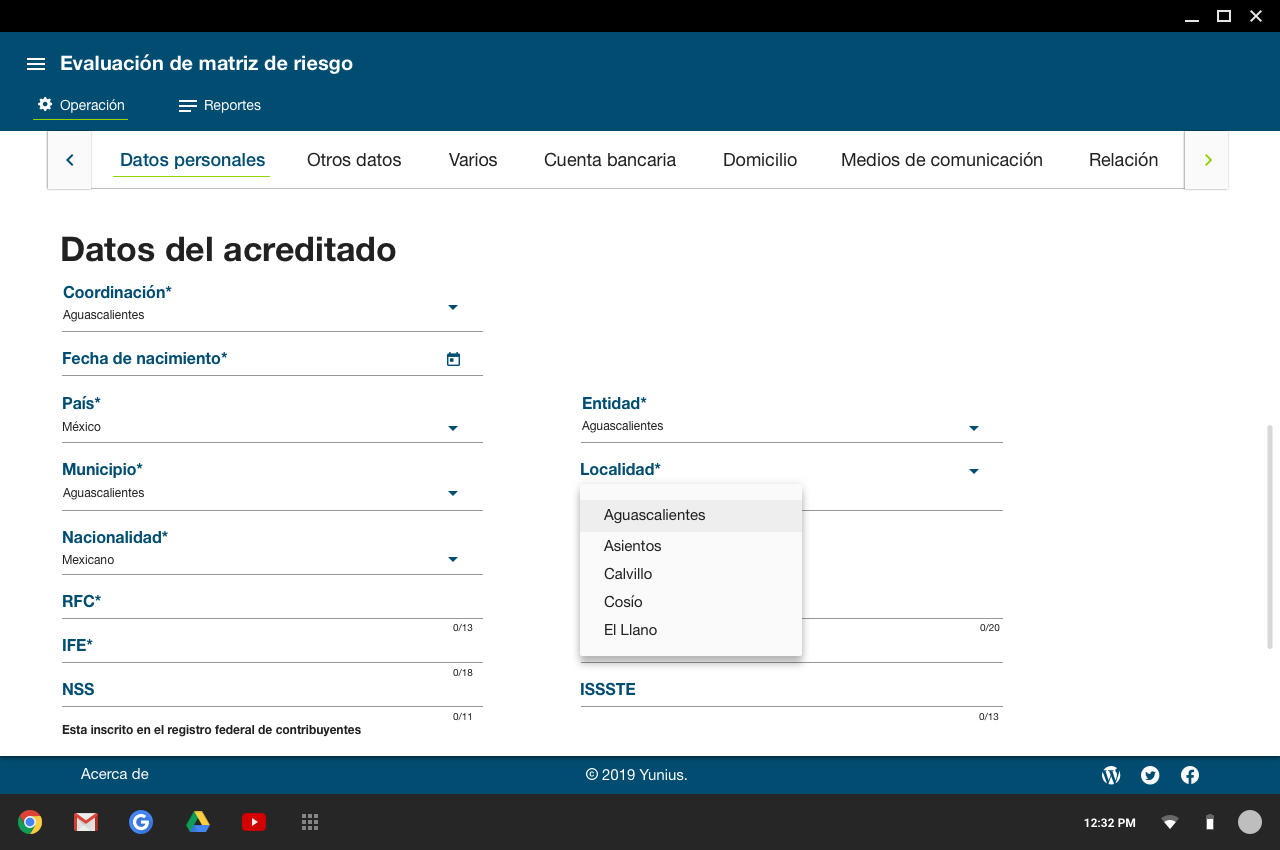Switch to the Cuenta bancaria tab
Image resolution: width=1280 pixels, height=850 pixels.
[x=609, y=160]
